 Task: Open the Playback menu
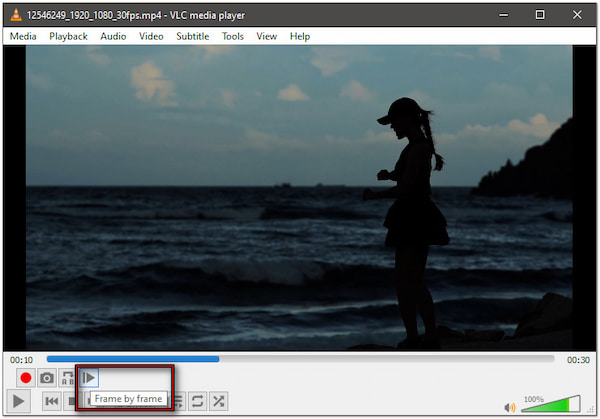pyautogui.click(x=68, y=36)
